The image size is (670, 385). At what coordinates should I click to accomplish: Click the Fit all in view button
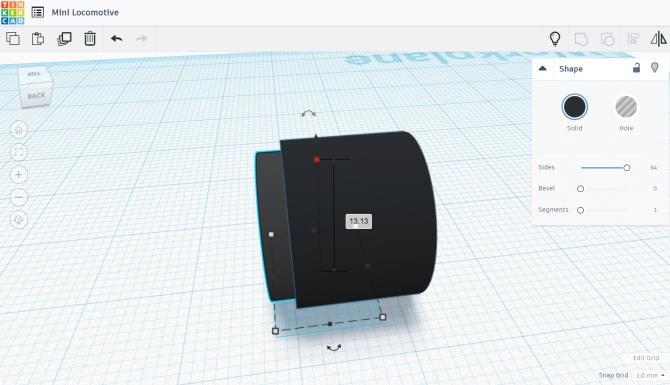(x=19, y=153)
